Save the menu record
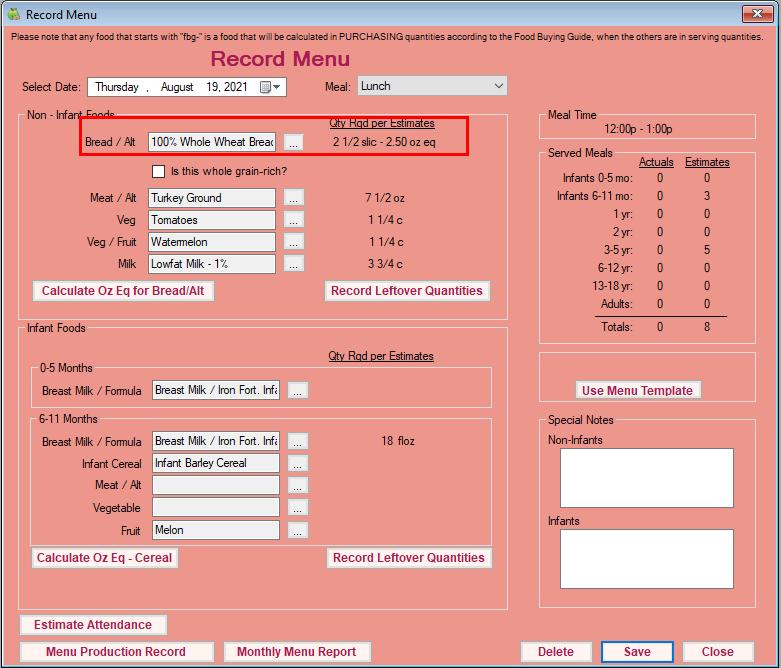 coord(637,652)
